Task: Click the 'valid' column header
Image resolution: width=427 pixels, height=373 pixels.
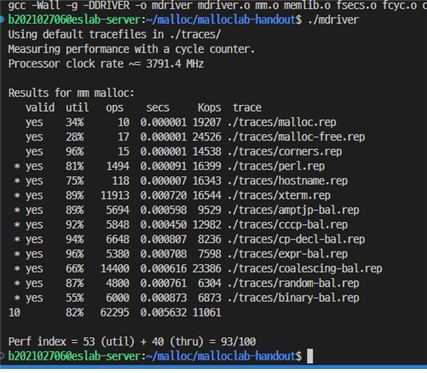Action: pyautogui.click(x=40, y=108)
